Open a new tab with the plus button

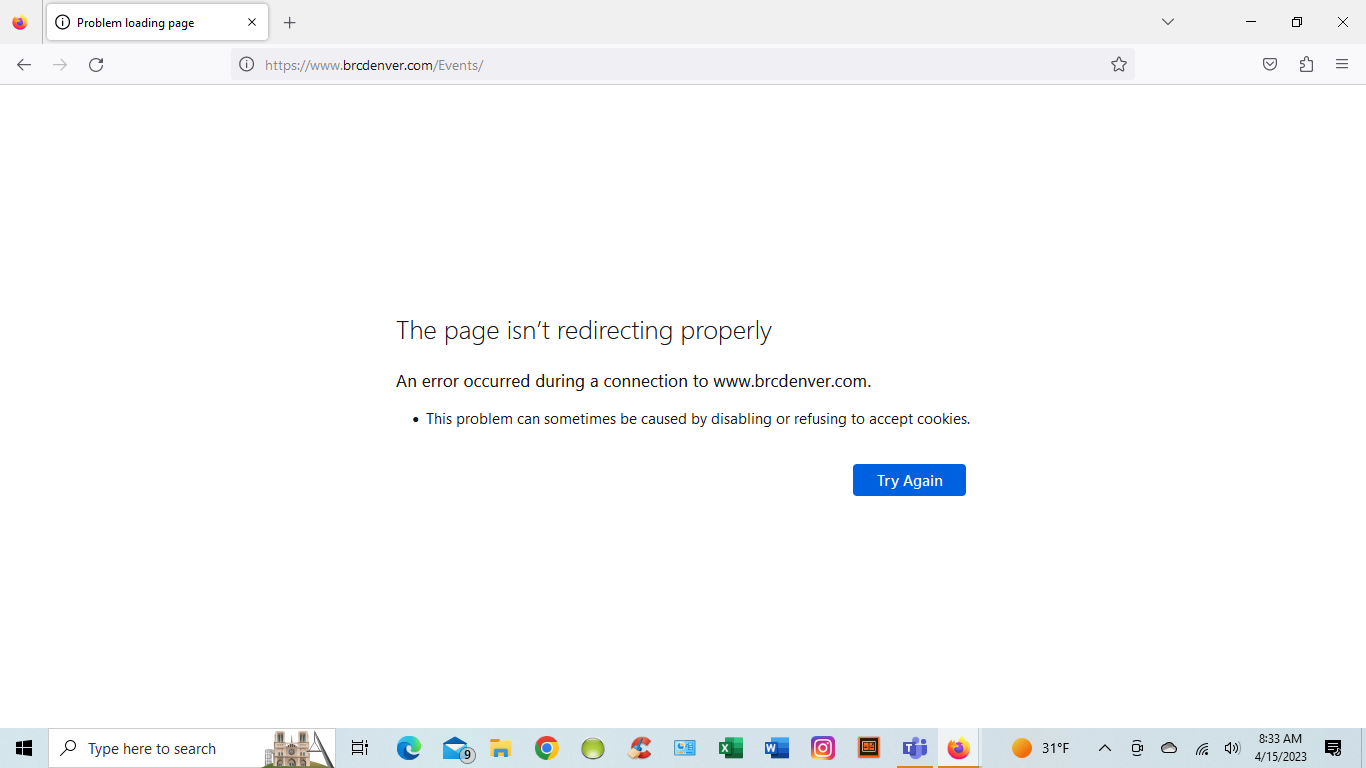coord(290,22)
